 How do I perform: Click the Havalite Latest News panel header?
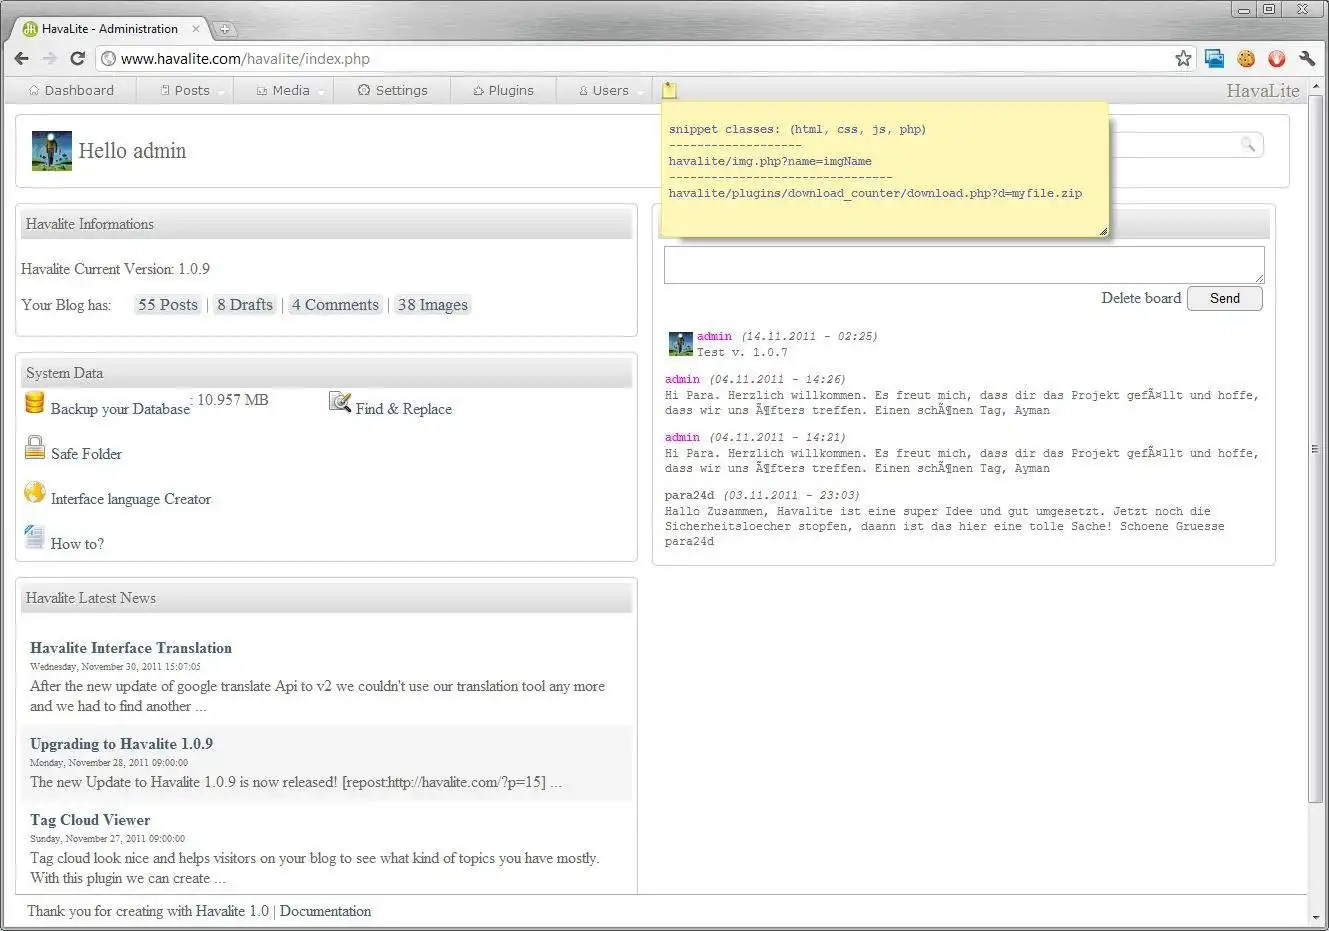pyautogui.click(x=326, y=598)
